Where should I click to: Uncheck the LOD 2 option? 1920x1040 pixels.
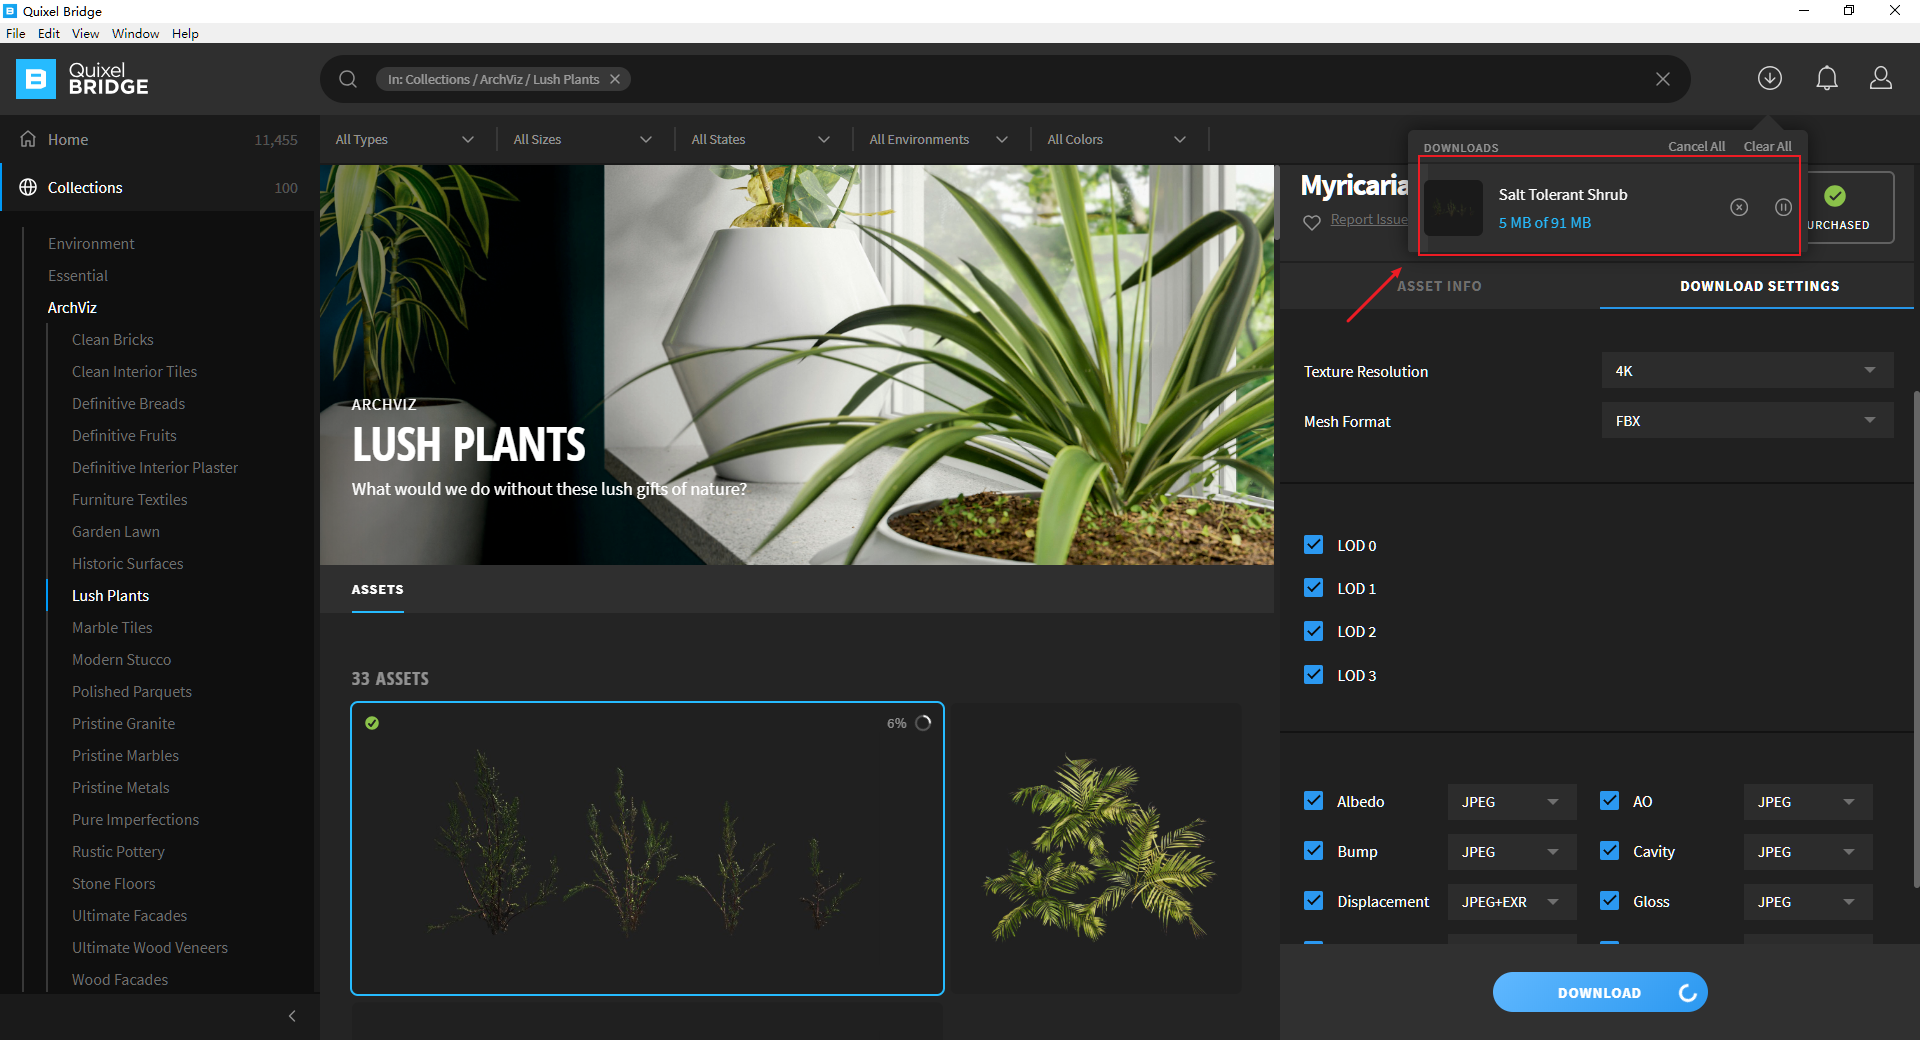tap(1314, 631)
